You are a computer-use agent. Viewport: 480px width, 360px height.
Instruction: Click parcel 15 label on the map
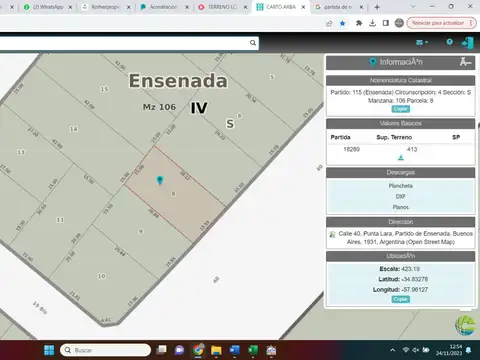(105, 89)
